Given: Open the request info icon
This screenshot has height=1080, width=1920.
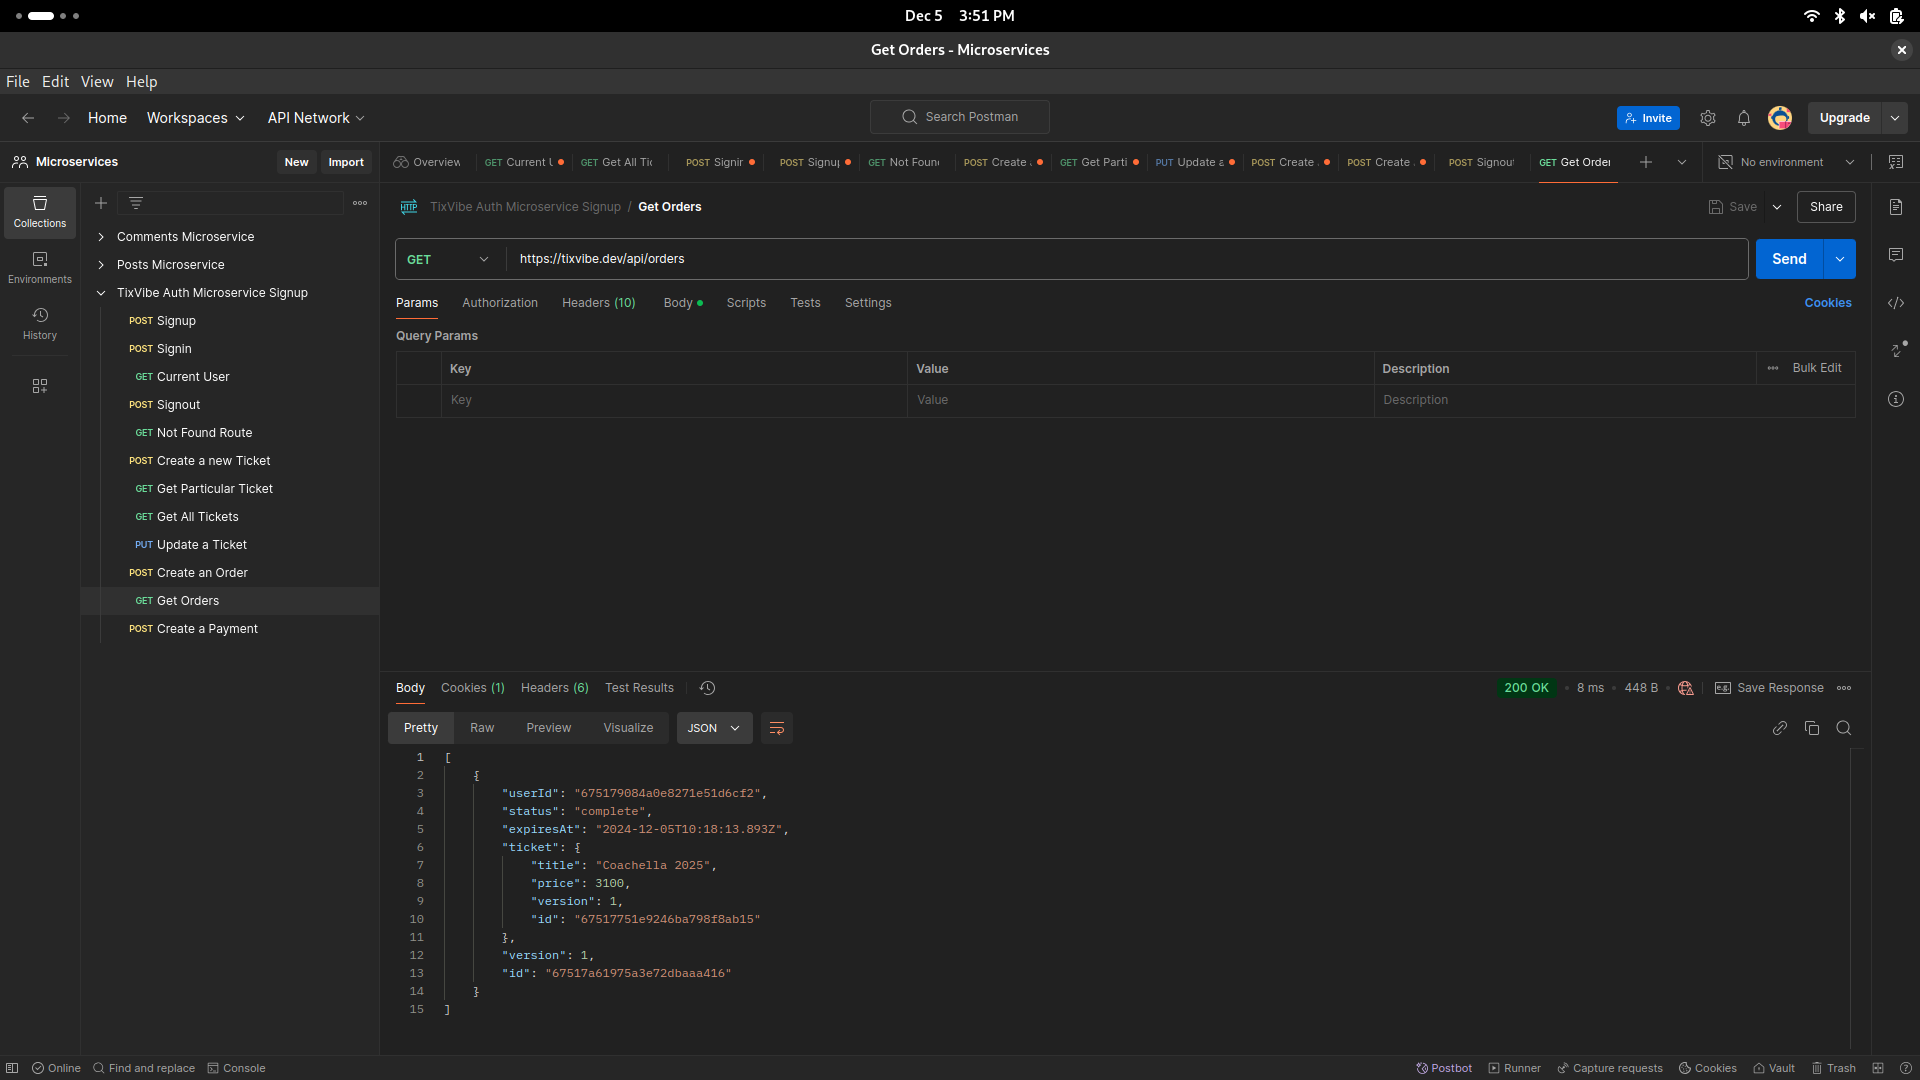Looking at the screenshot, I should click(1896, 399).
